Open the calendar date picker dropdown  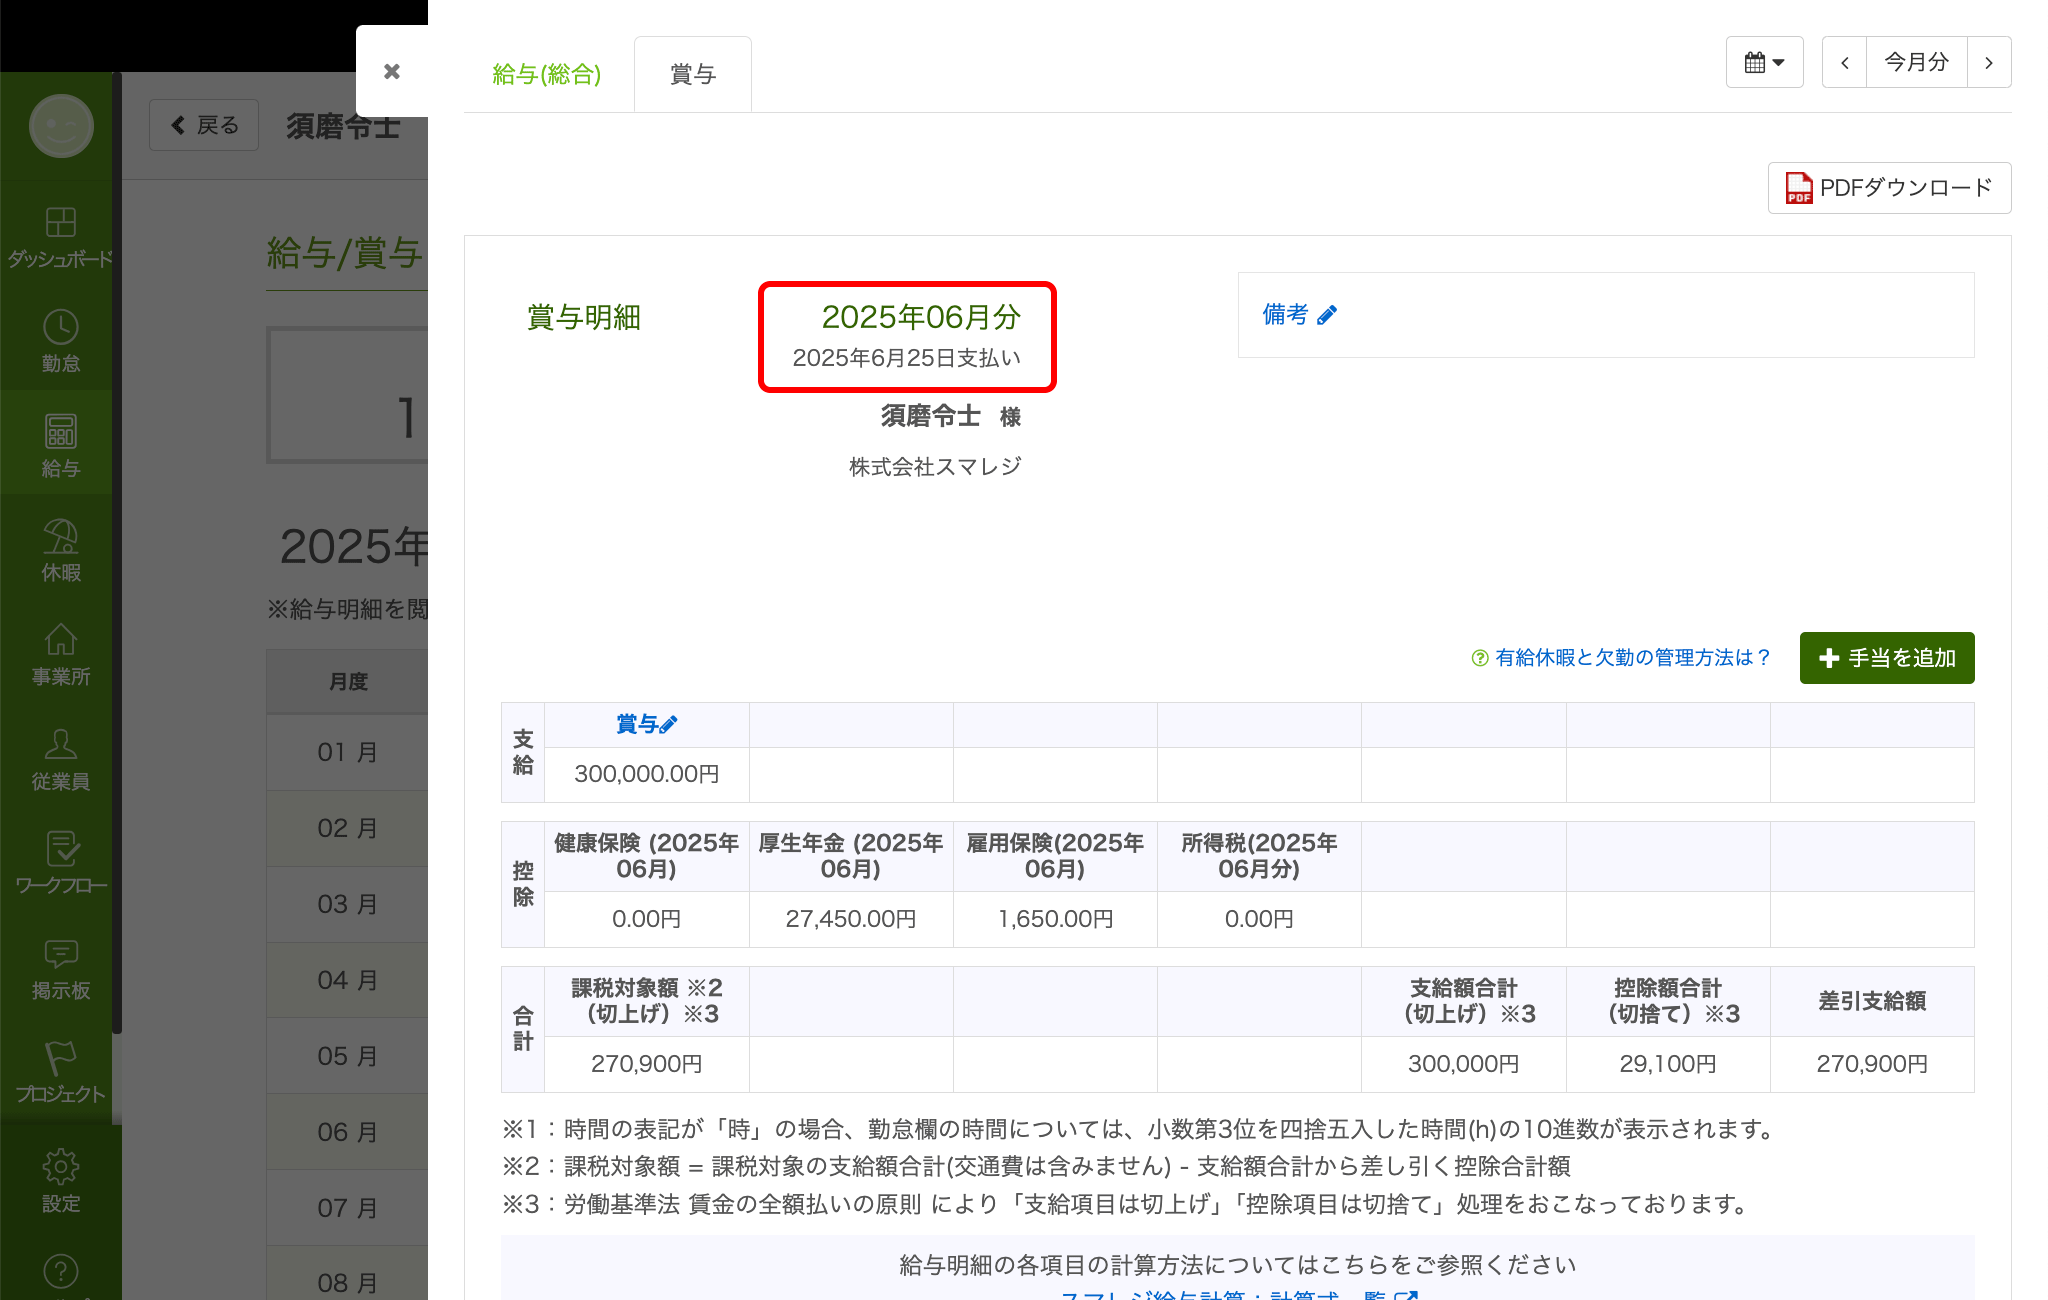[x=1764, y=62]
